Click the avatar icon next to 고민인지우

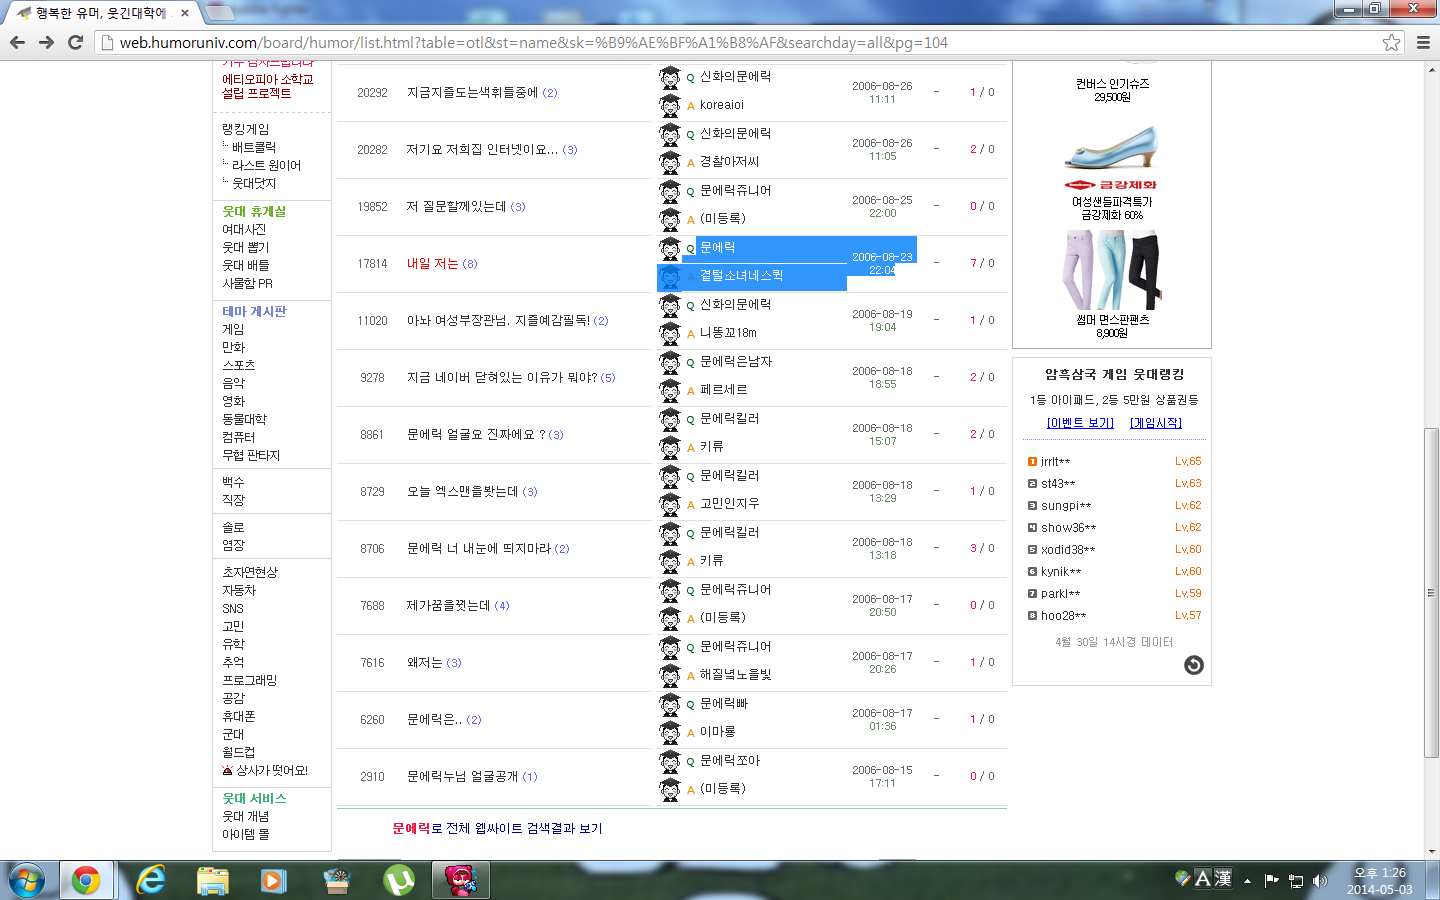670,504
